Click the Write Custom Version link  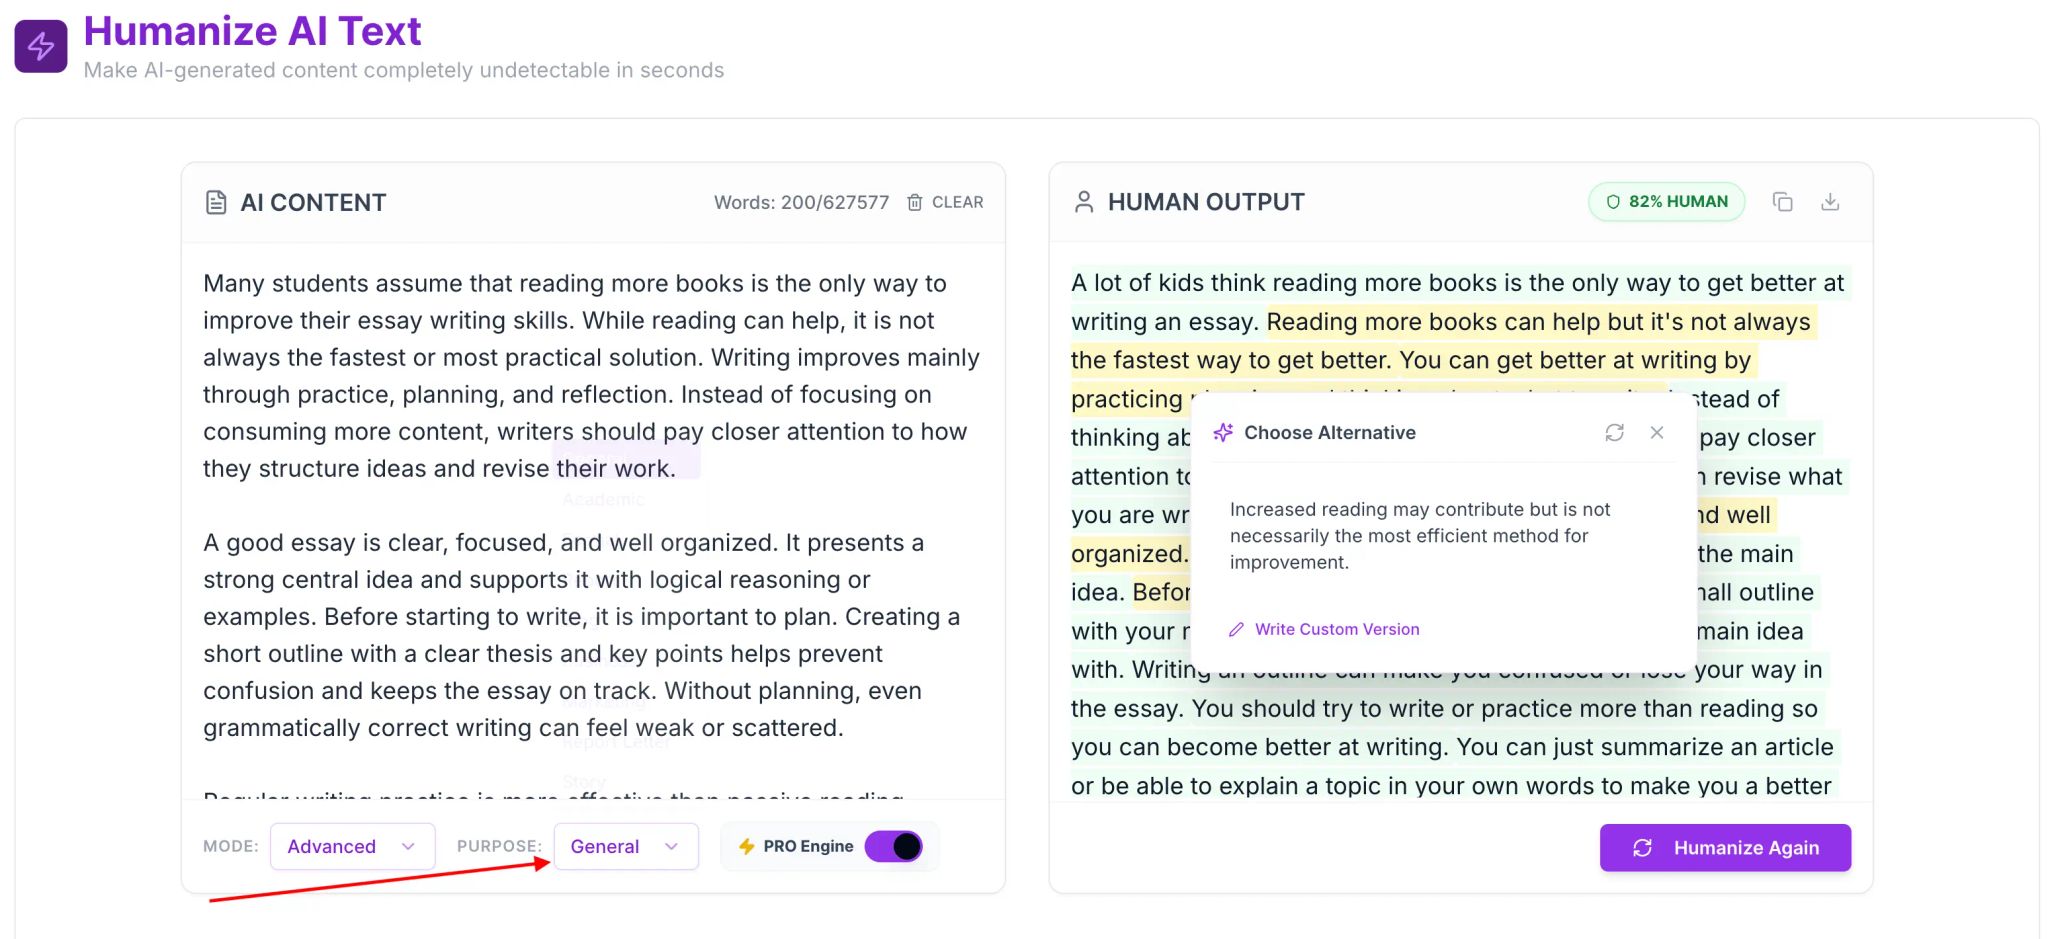point(1336,629)
